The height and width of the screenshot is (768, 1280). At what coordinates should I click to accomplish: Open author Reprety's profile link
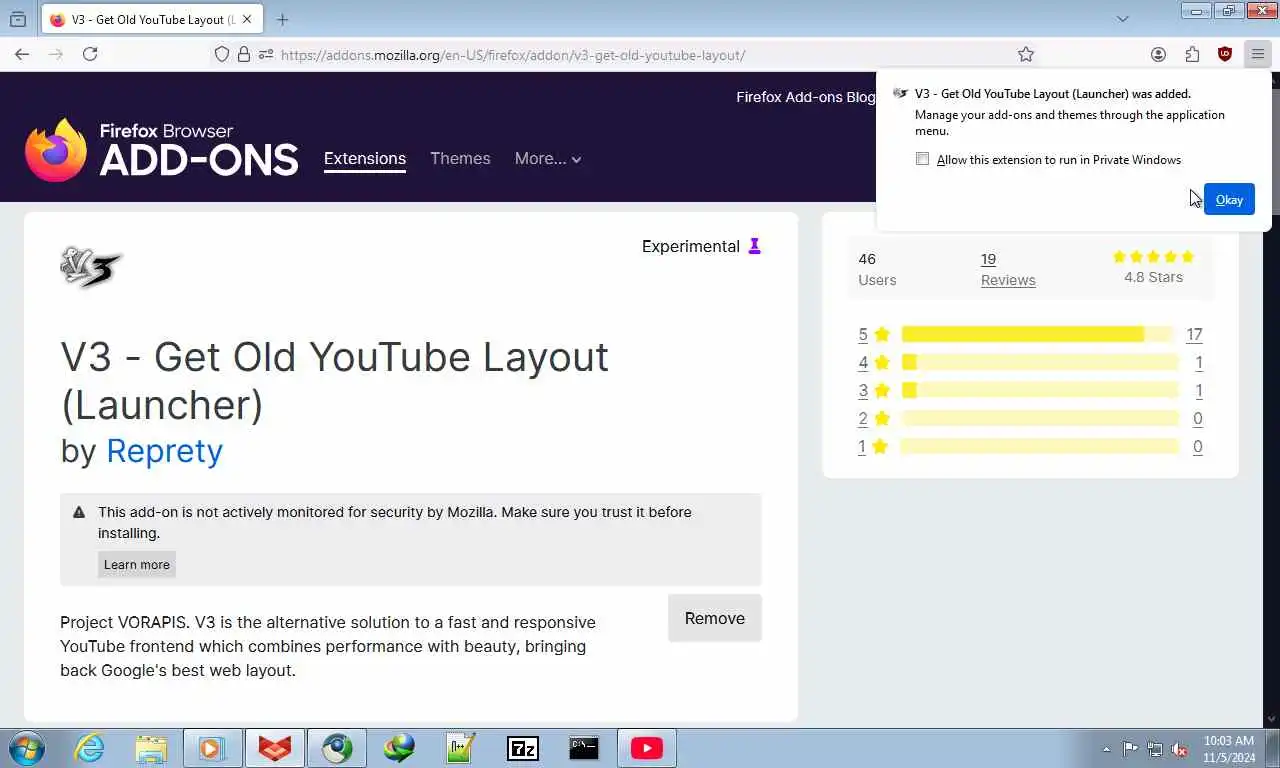pos(164,451)
